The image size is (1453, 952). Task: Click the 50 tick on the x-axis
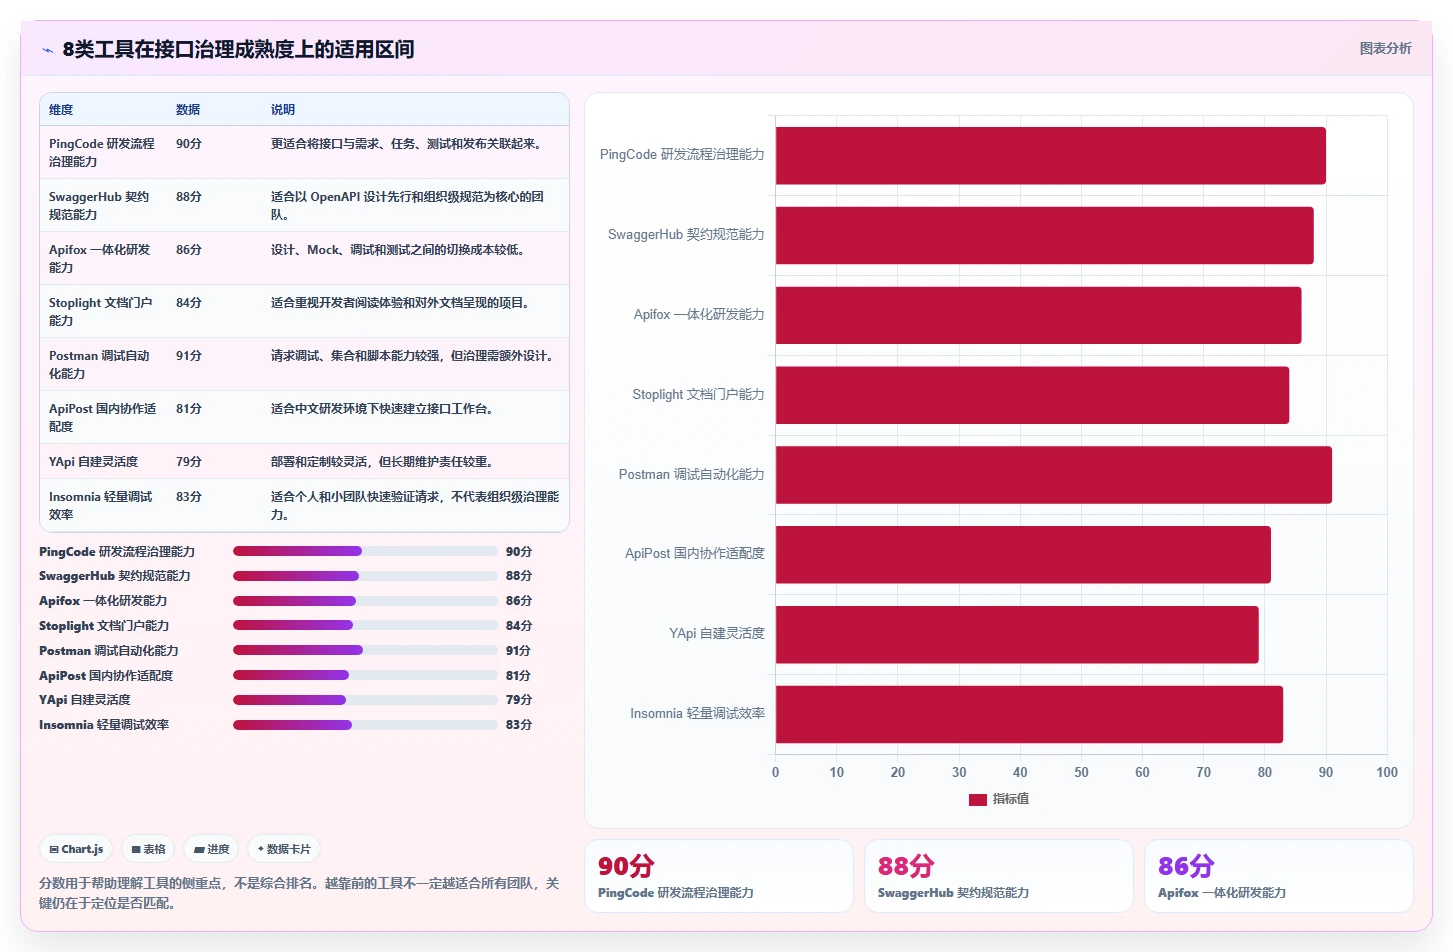1081,772
